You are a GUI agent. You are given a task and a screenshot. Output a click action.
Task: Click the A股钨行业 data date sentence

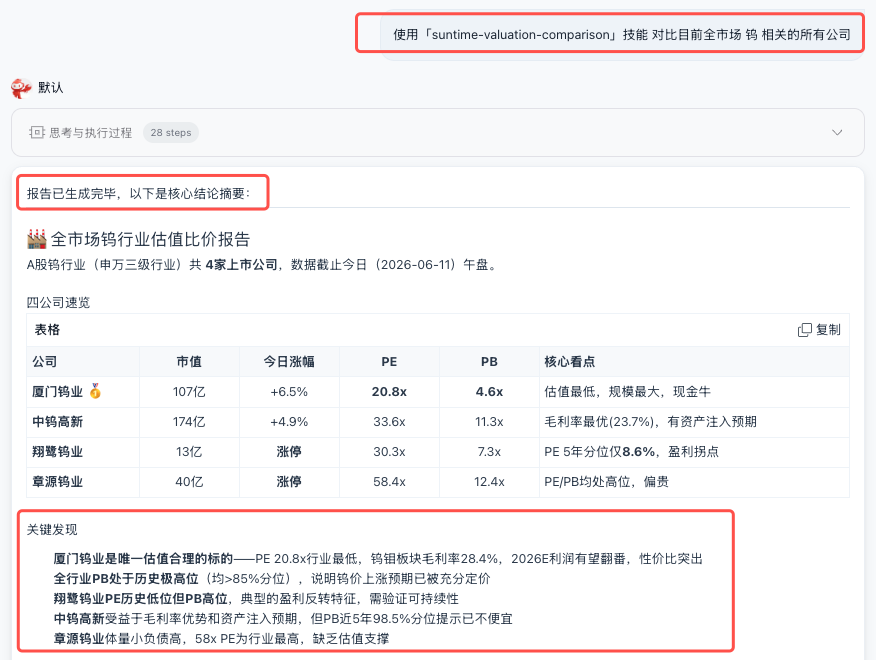pos(261,264)
